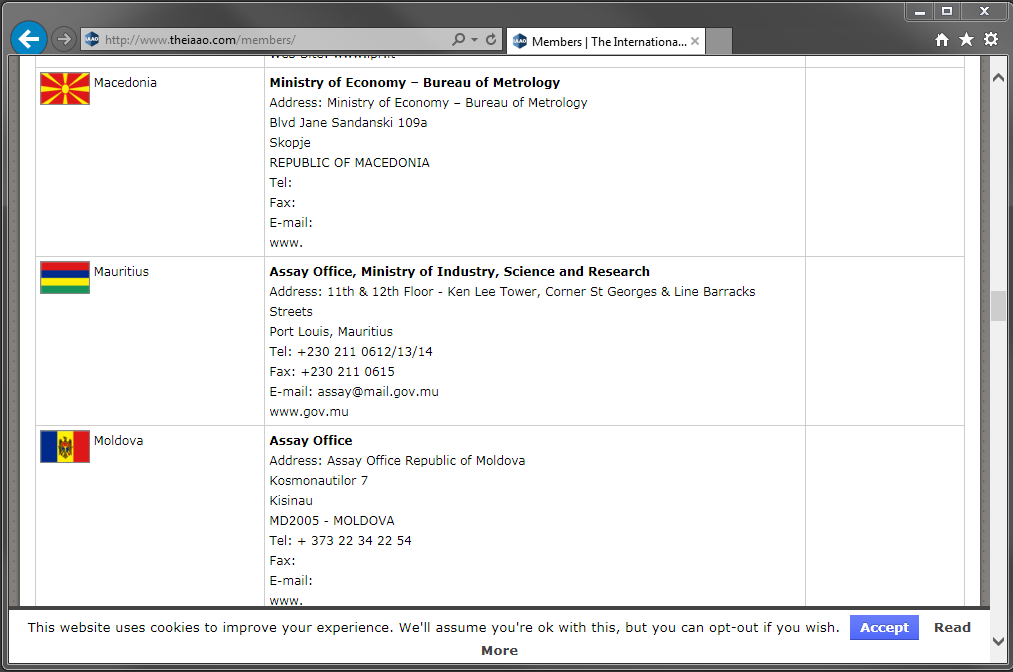Click the Kosmonautilor 7 address line
1013x672 pixels.
319,481
